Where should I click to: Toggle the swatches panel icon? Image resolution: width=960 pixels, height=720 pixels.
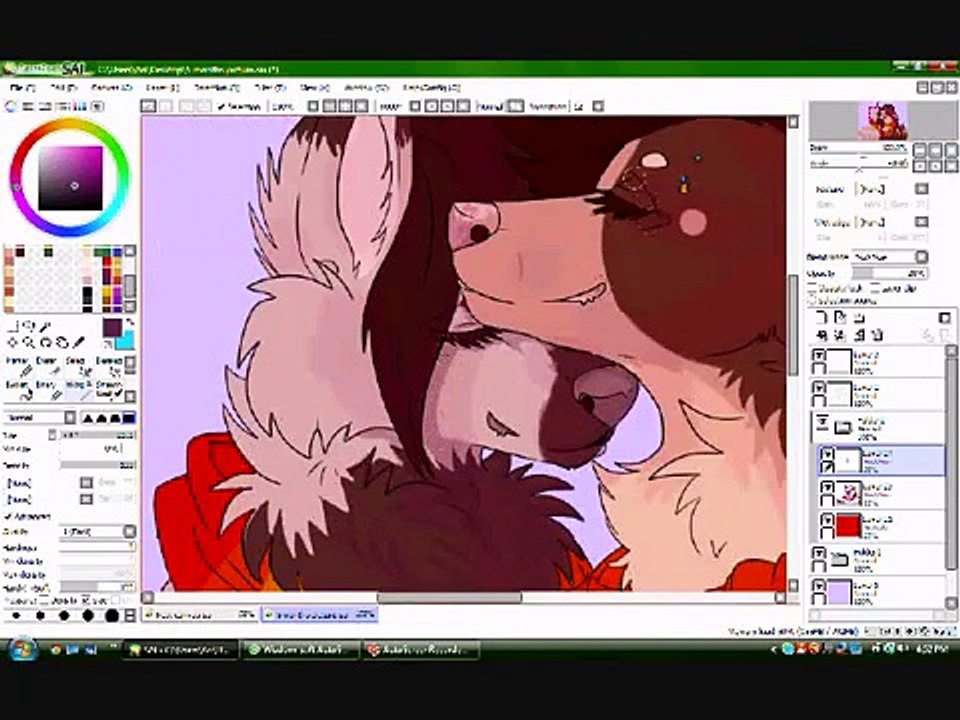[x=80, y=106]
